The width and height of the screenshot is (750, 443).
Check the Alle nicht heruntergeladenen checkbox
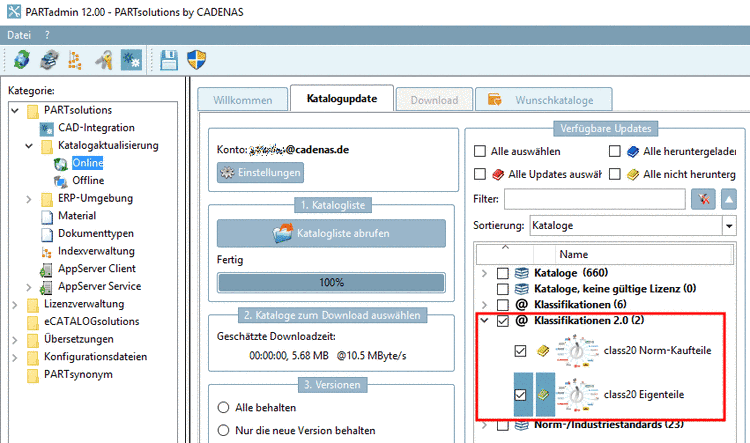(x=615, y=174)
